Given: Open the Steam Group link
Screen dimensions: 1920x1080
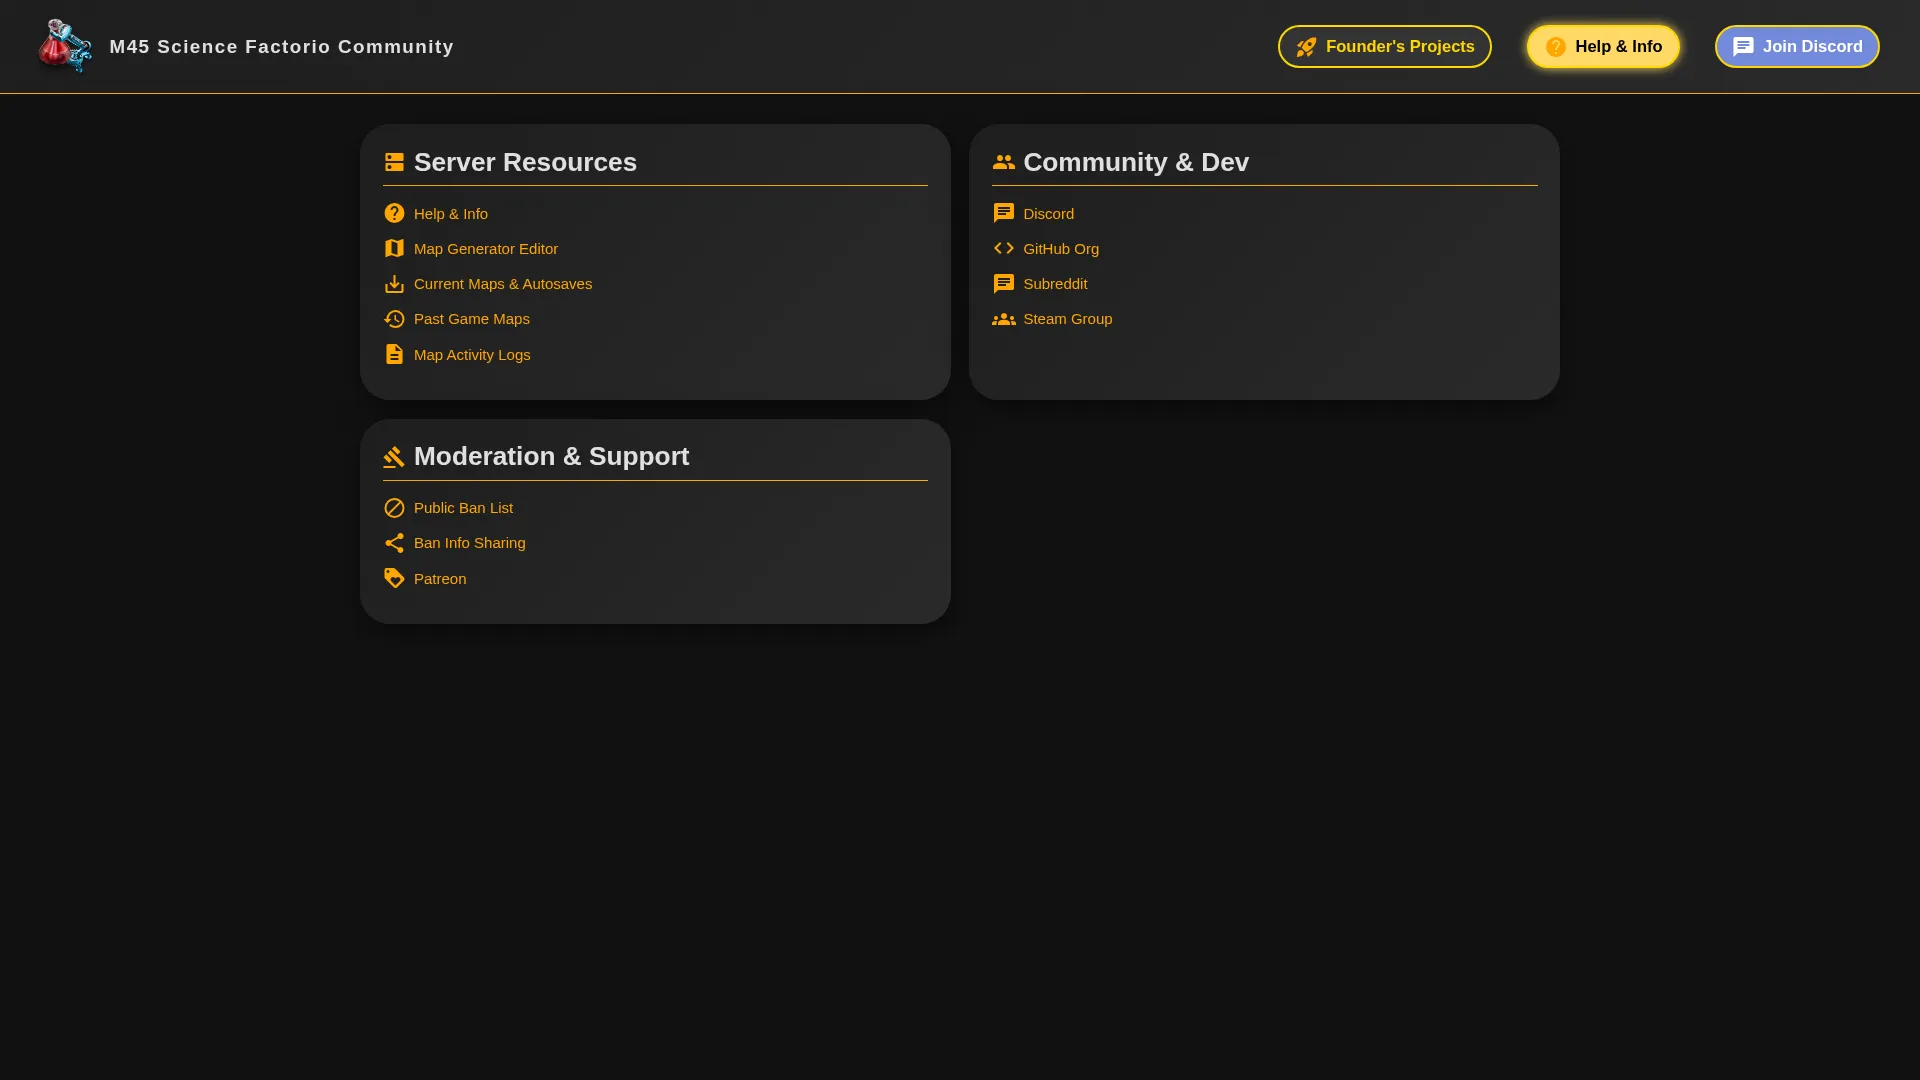Looking at the screenshot, I should tap(1068, 319).
